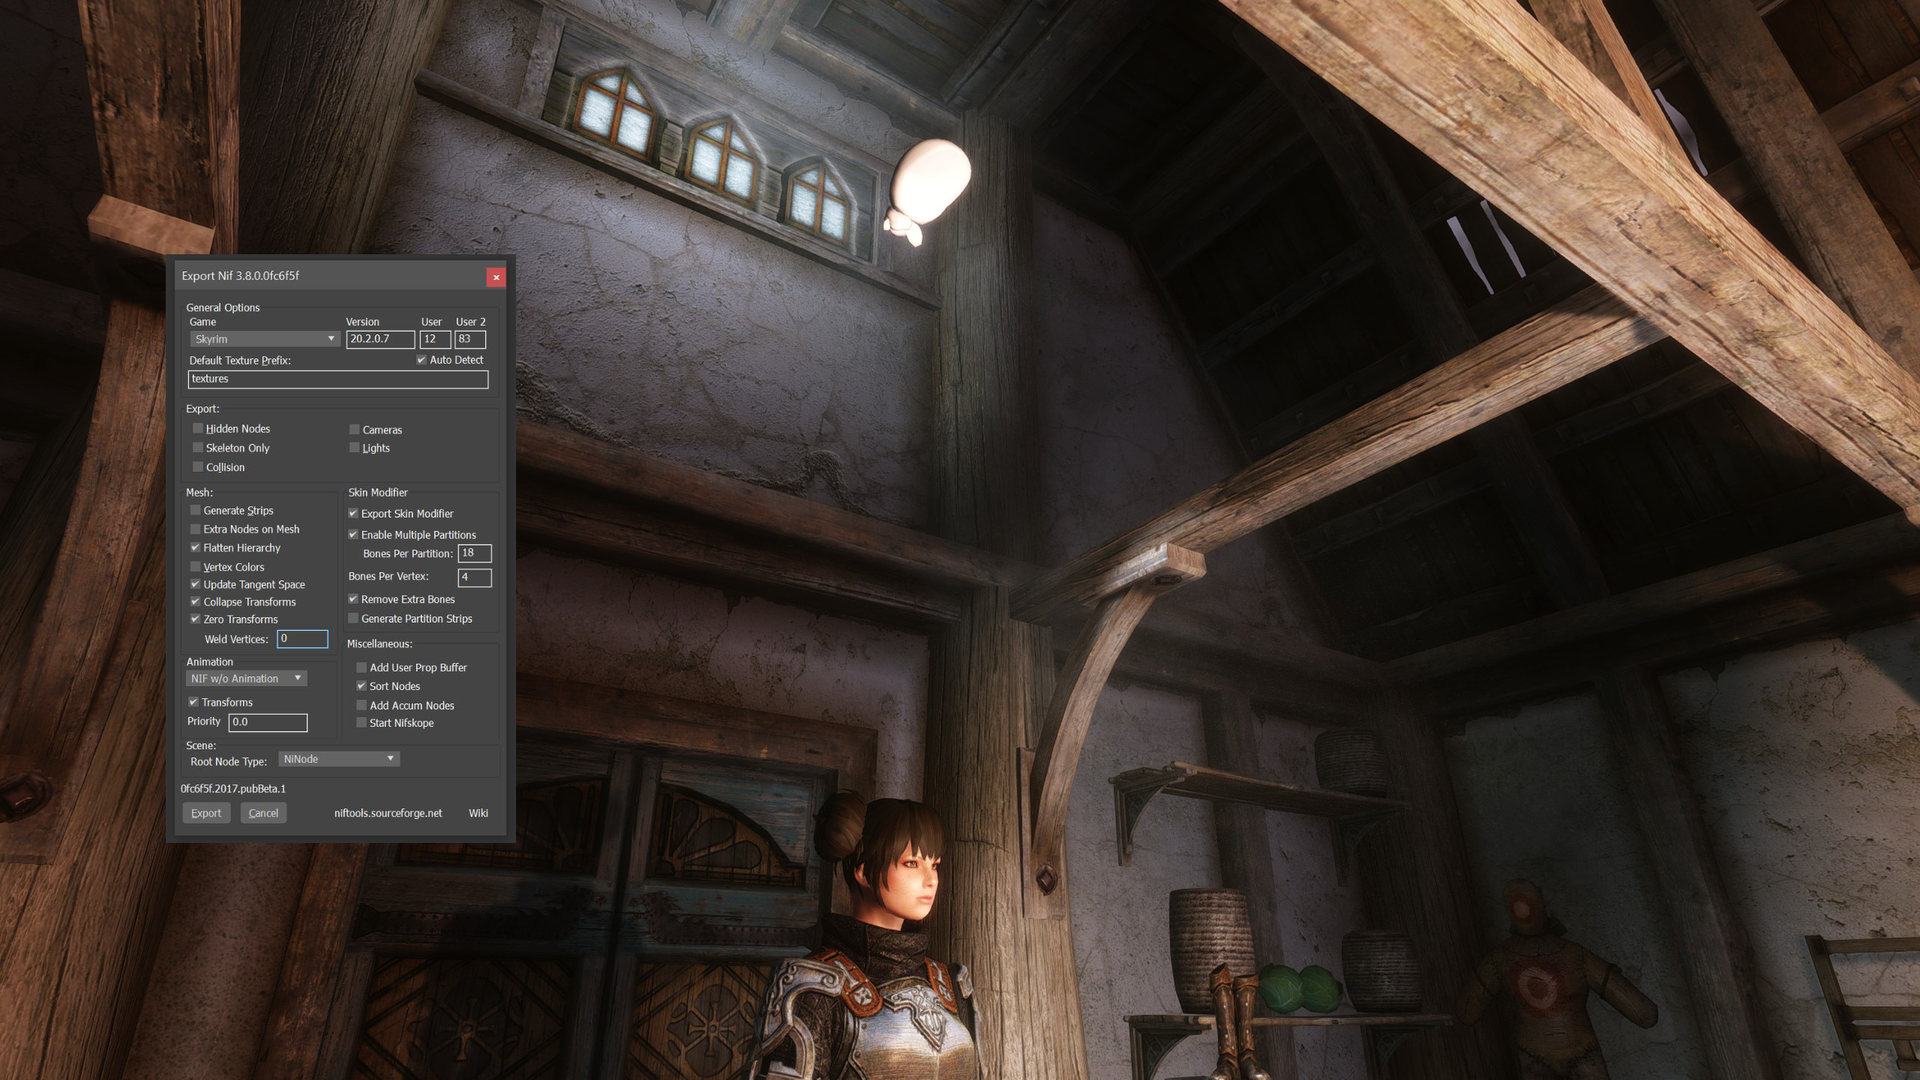The image size is (1920, 1080).
Task: Enable Hidden Nodes export
Action: click(198, 429)
